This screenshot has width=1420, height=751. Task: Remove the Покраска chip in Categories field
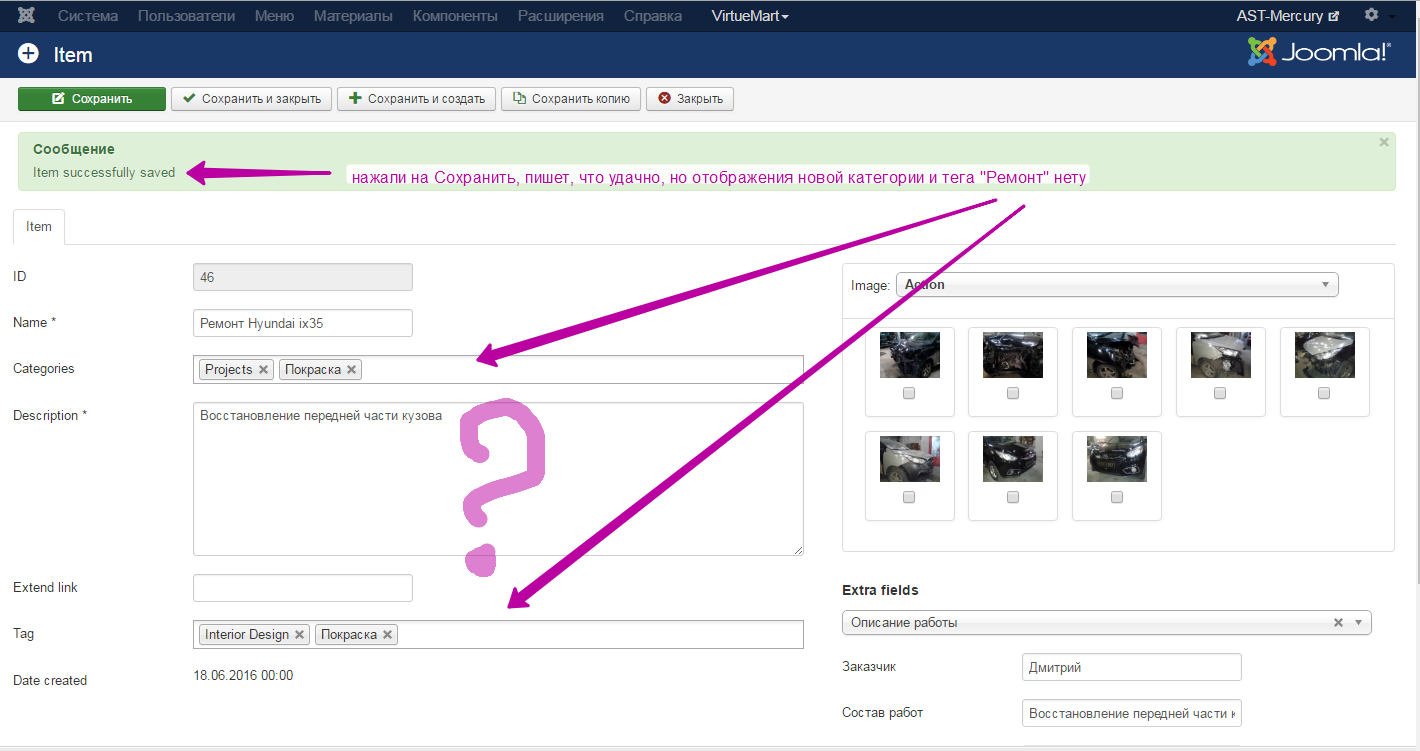point(352,370)
